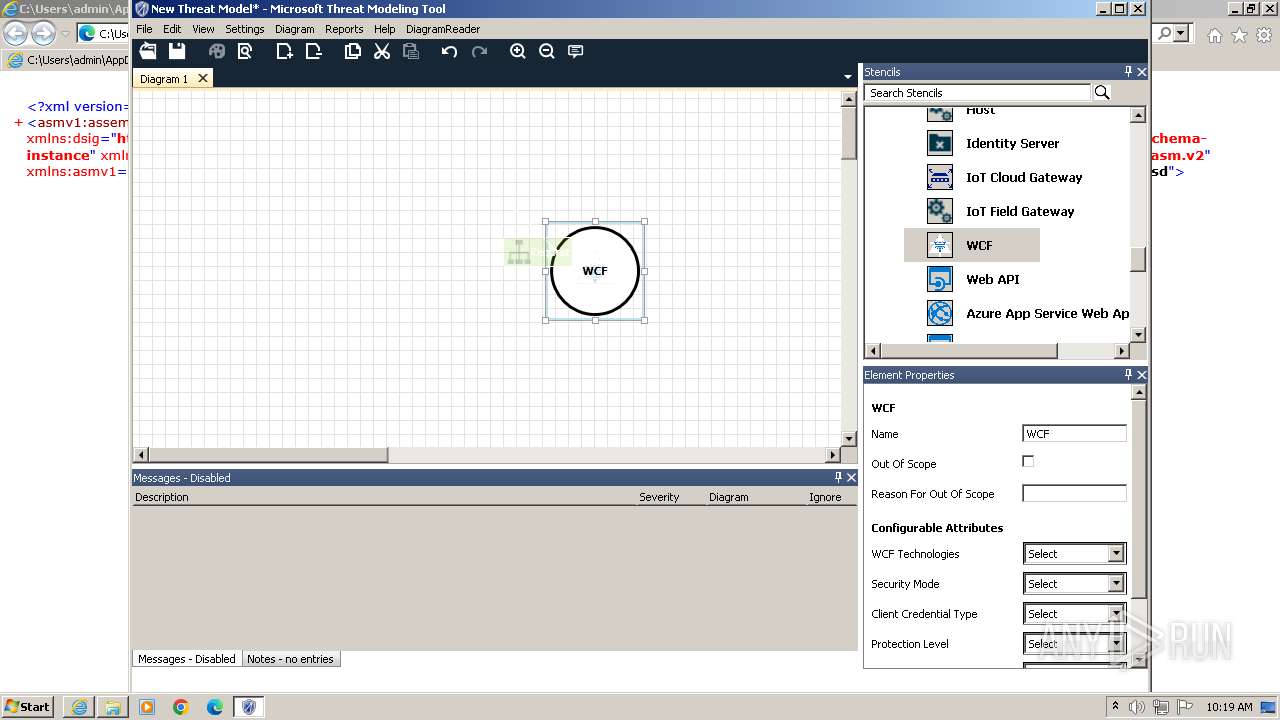Screen dimensions: 1280x720
Task: Click the Copy icon in toolbar
Action: [x=353, y=51]
